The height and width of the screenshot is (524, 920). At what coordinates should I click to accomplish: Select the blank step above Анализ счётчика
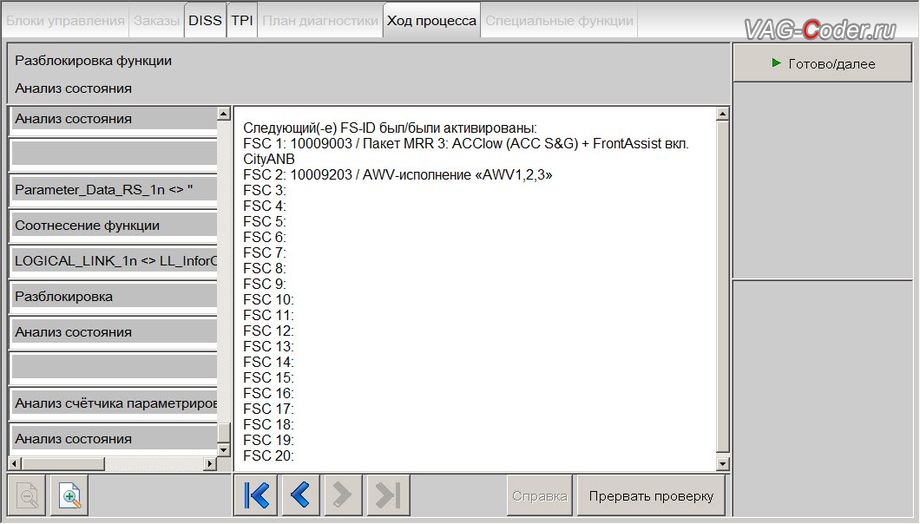tap(114, 367)
